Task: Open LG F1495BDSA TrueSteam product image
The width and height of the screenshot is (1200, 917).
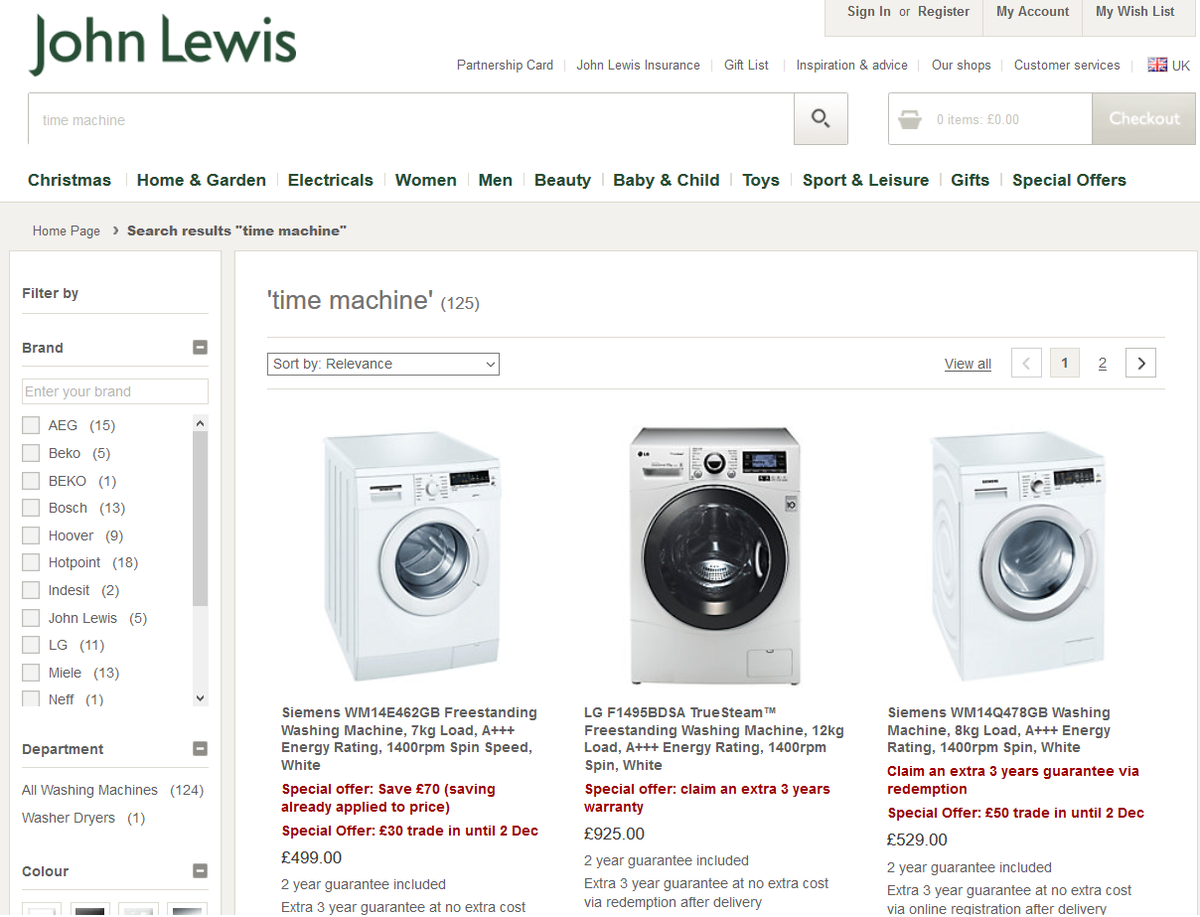Action: 715,556
